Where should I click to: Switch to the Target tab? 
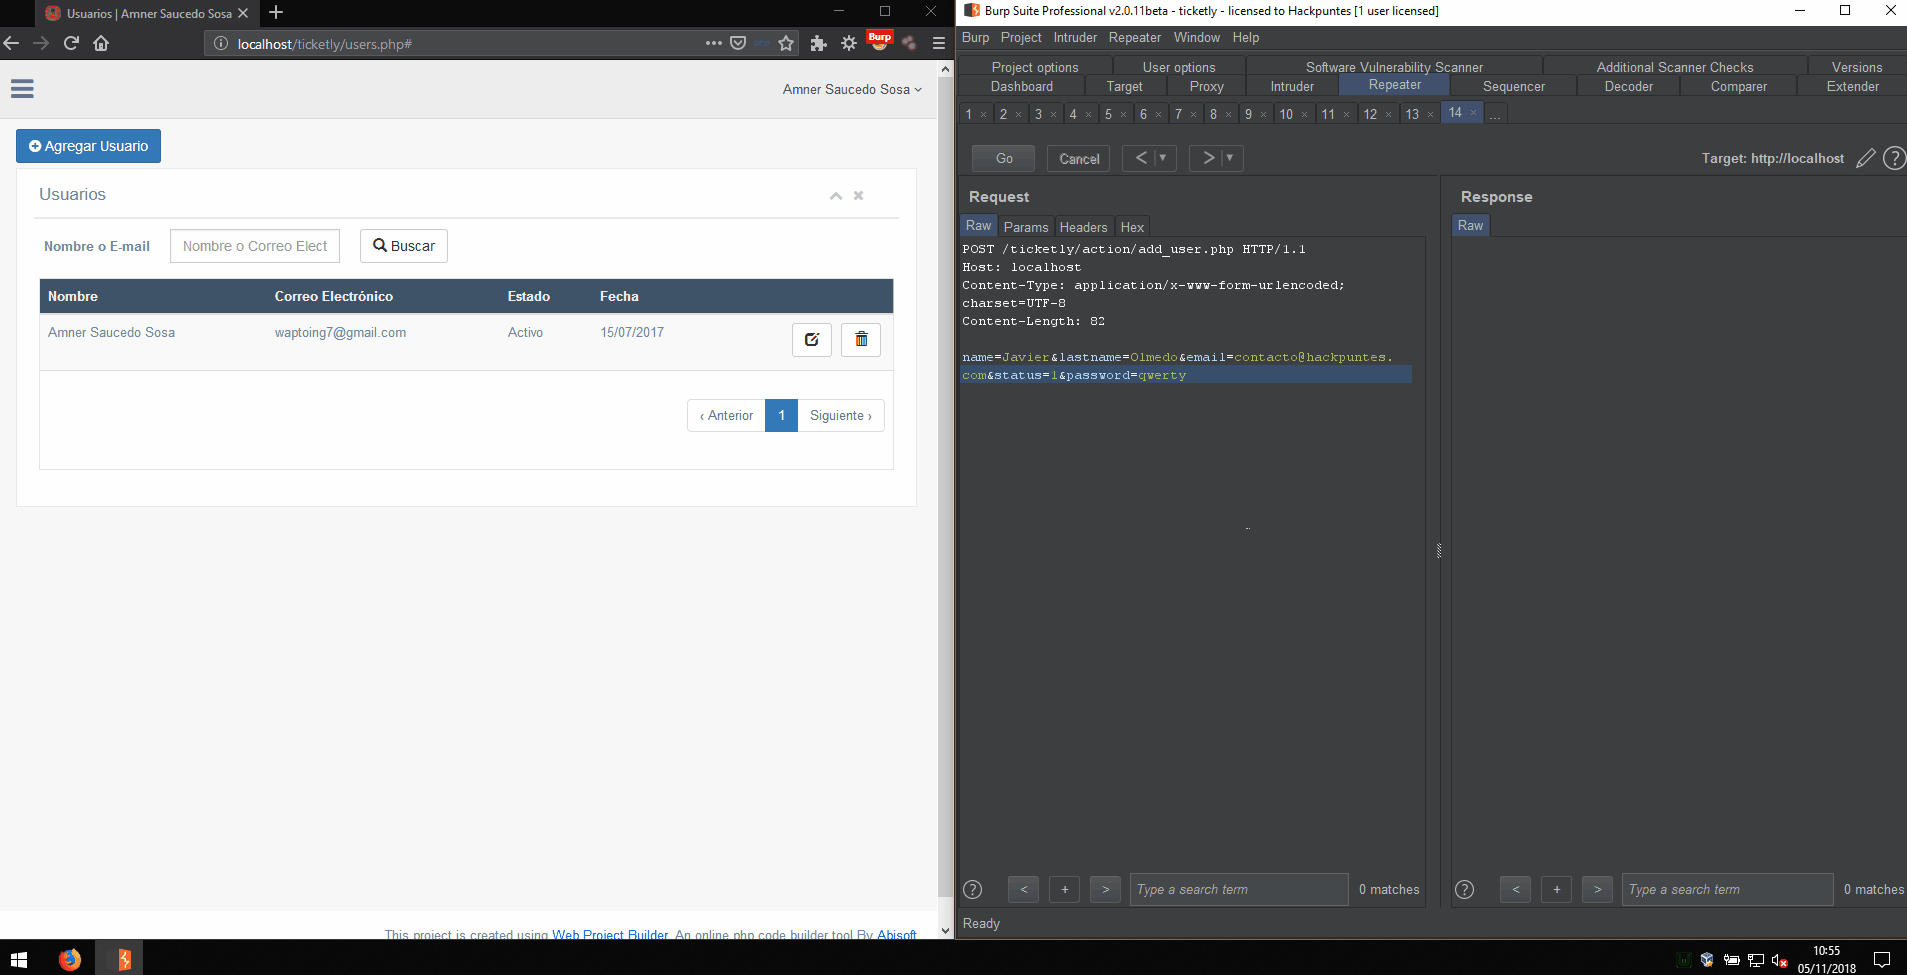pyautogui.click(x=1125, y=87)
